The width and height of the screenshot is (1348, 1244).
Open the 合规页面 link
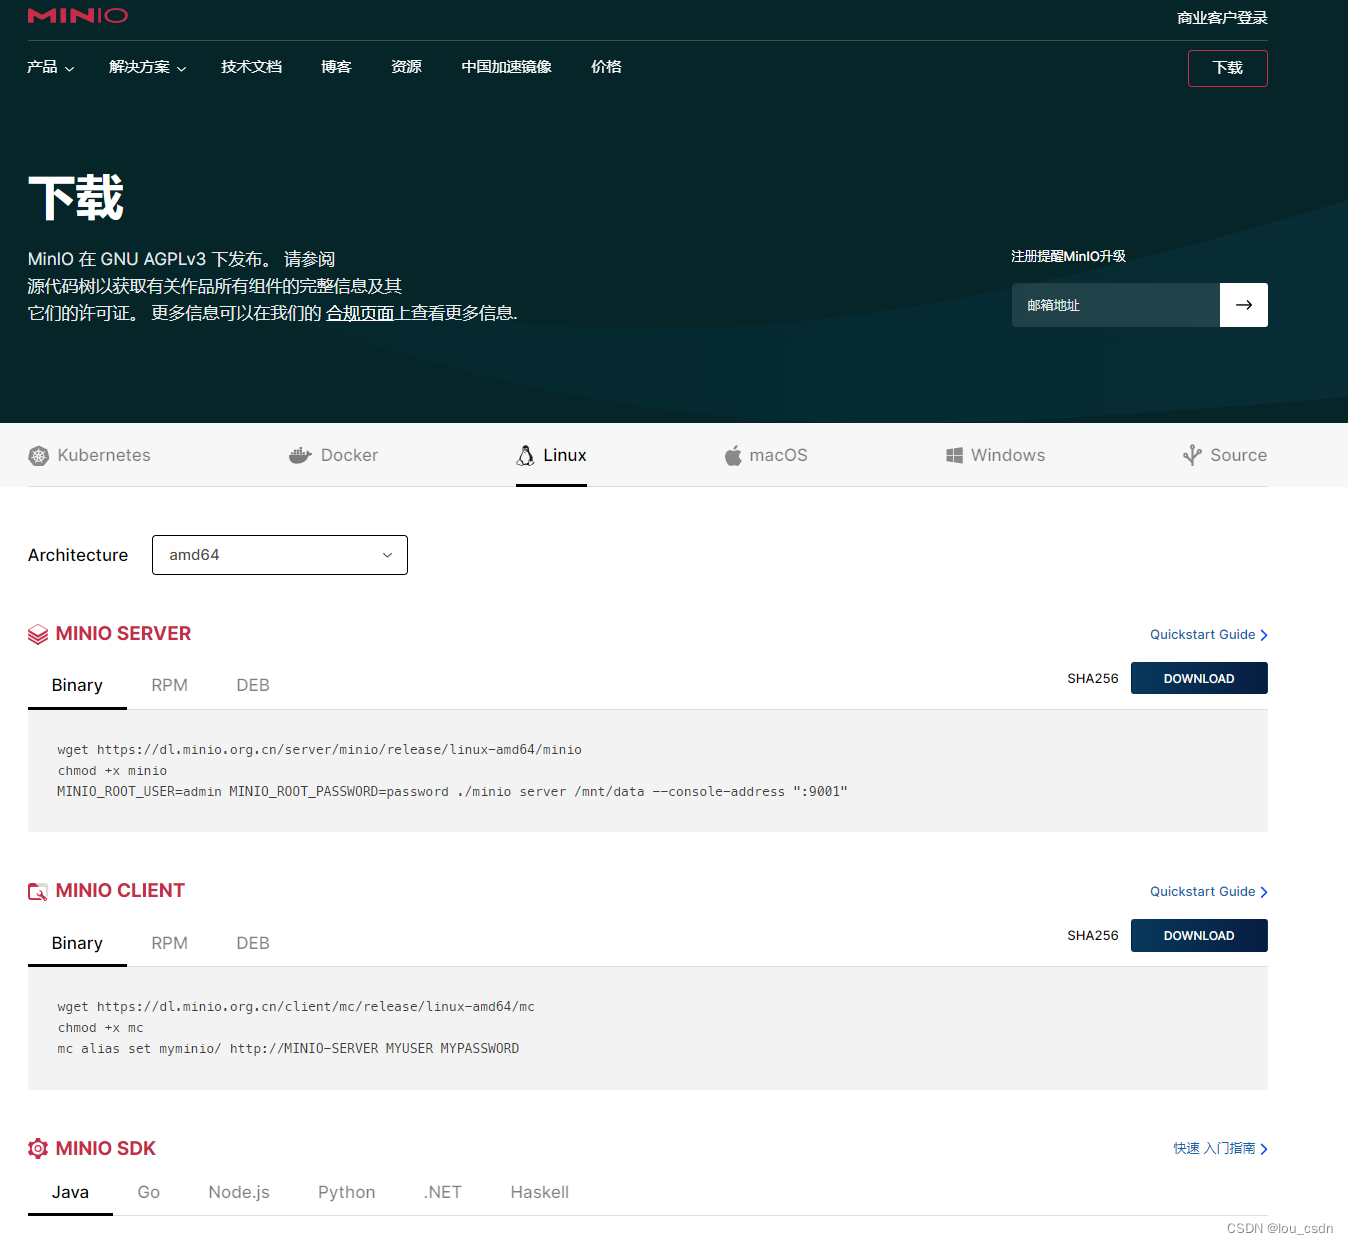click(x=360, y=313)
